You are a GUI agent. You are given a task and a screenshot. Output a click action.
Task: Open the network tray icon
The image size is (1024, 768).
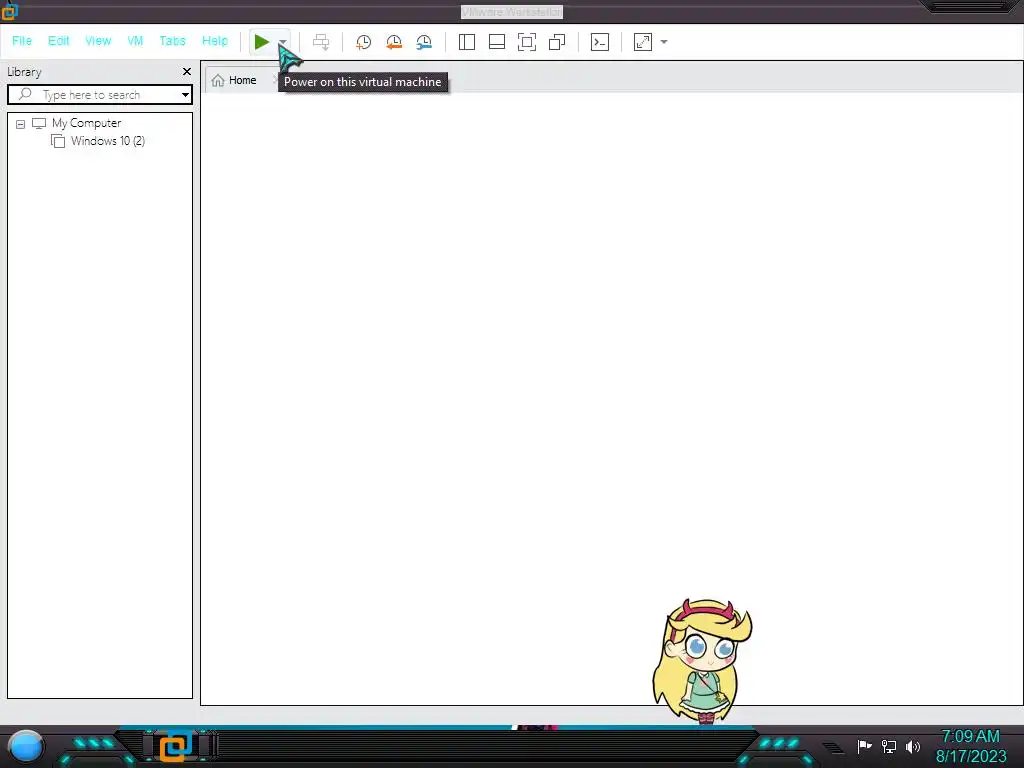(x=889, y=746)
